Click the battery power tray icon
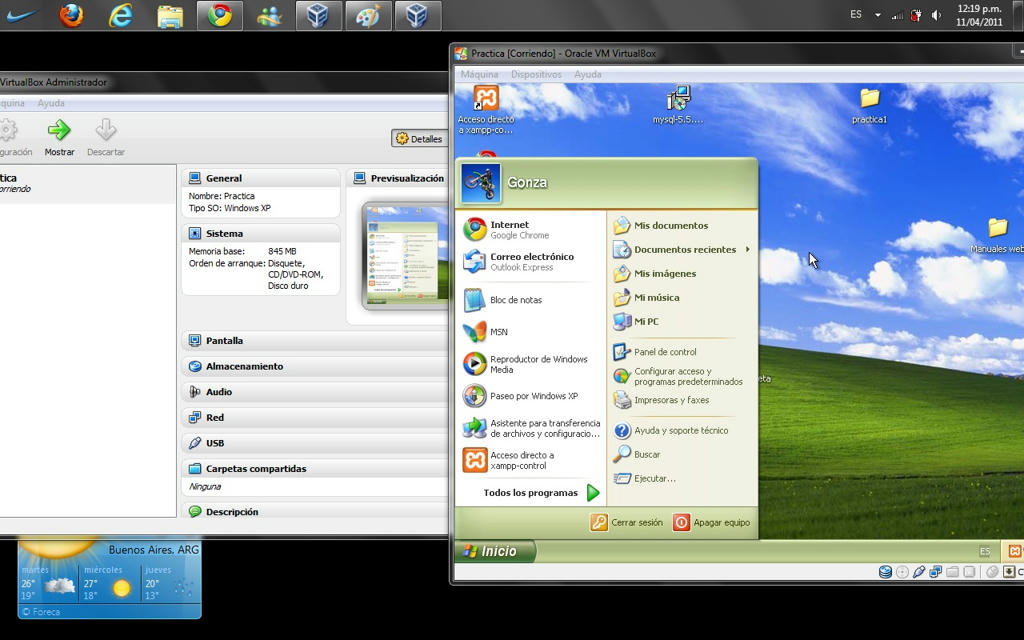Viewport: 1024px width, 640px height. point(916,15)
